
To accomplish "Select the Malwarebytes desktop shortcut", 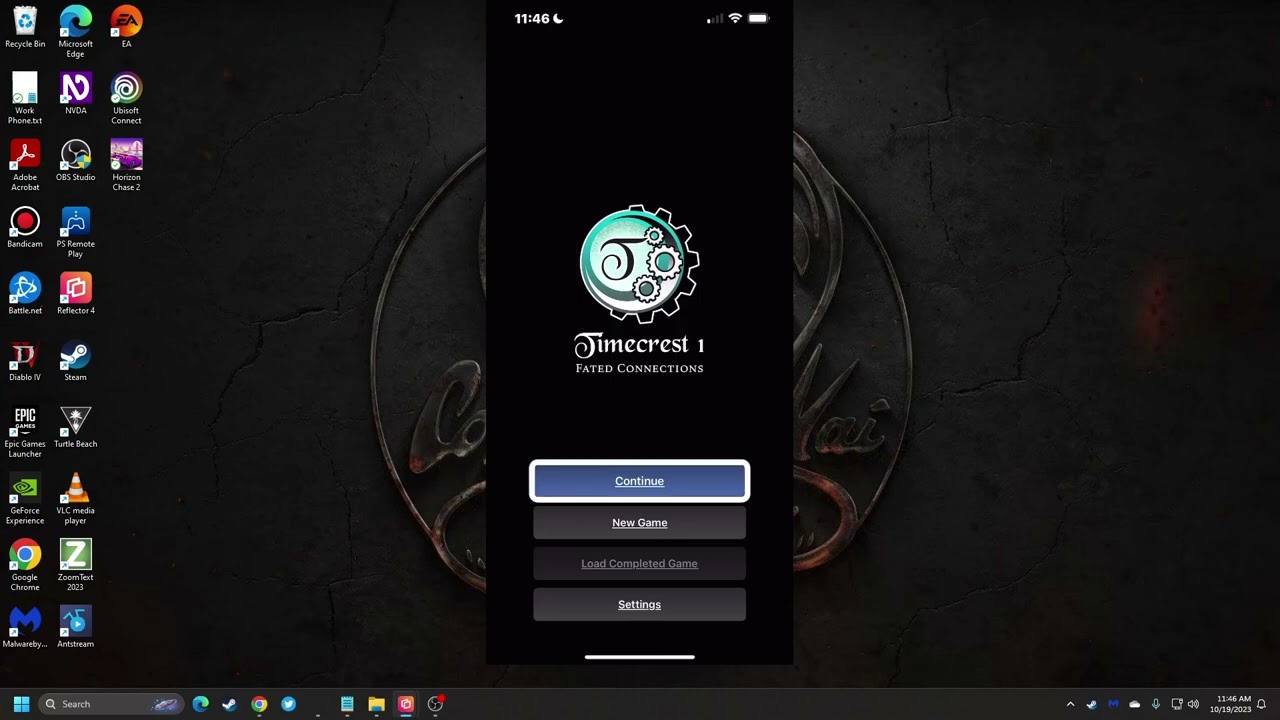I will pyautogui.click(x=25, y=627).
